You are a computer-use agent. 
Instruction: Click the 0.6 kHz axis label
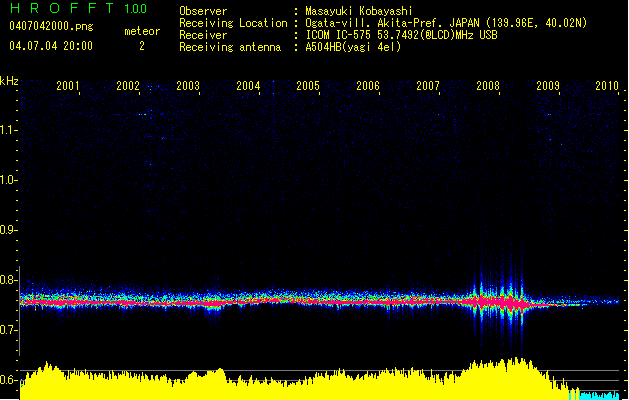pos(8,380)
